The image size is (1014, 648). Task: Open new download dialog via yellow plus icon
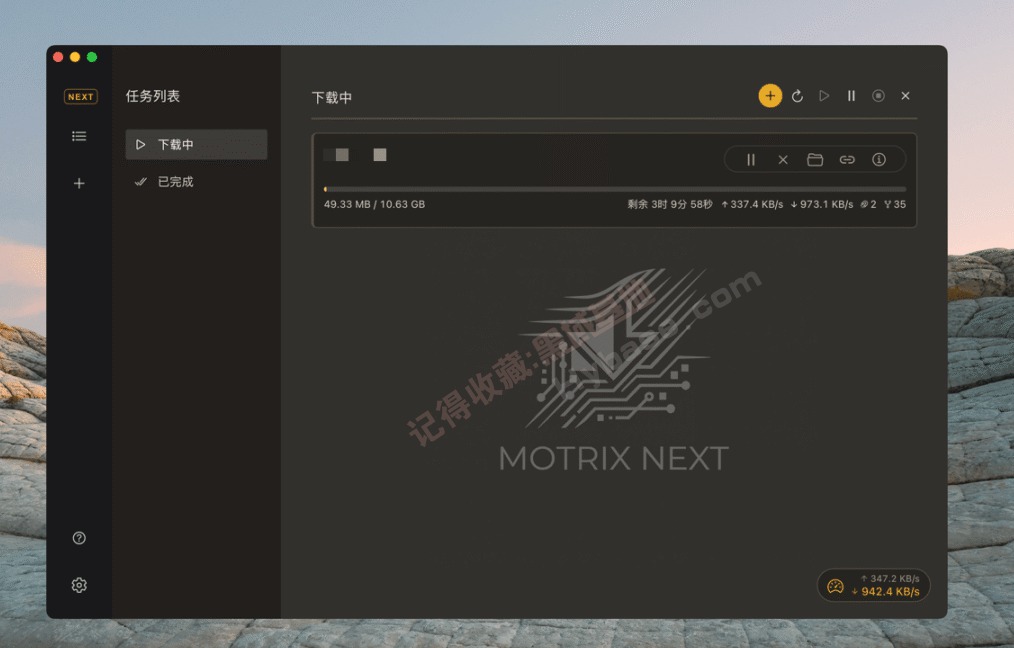[x=770, y=96]
